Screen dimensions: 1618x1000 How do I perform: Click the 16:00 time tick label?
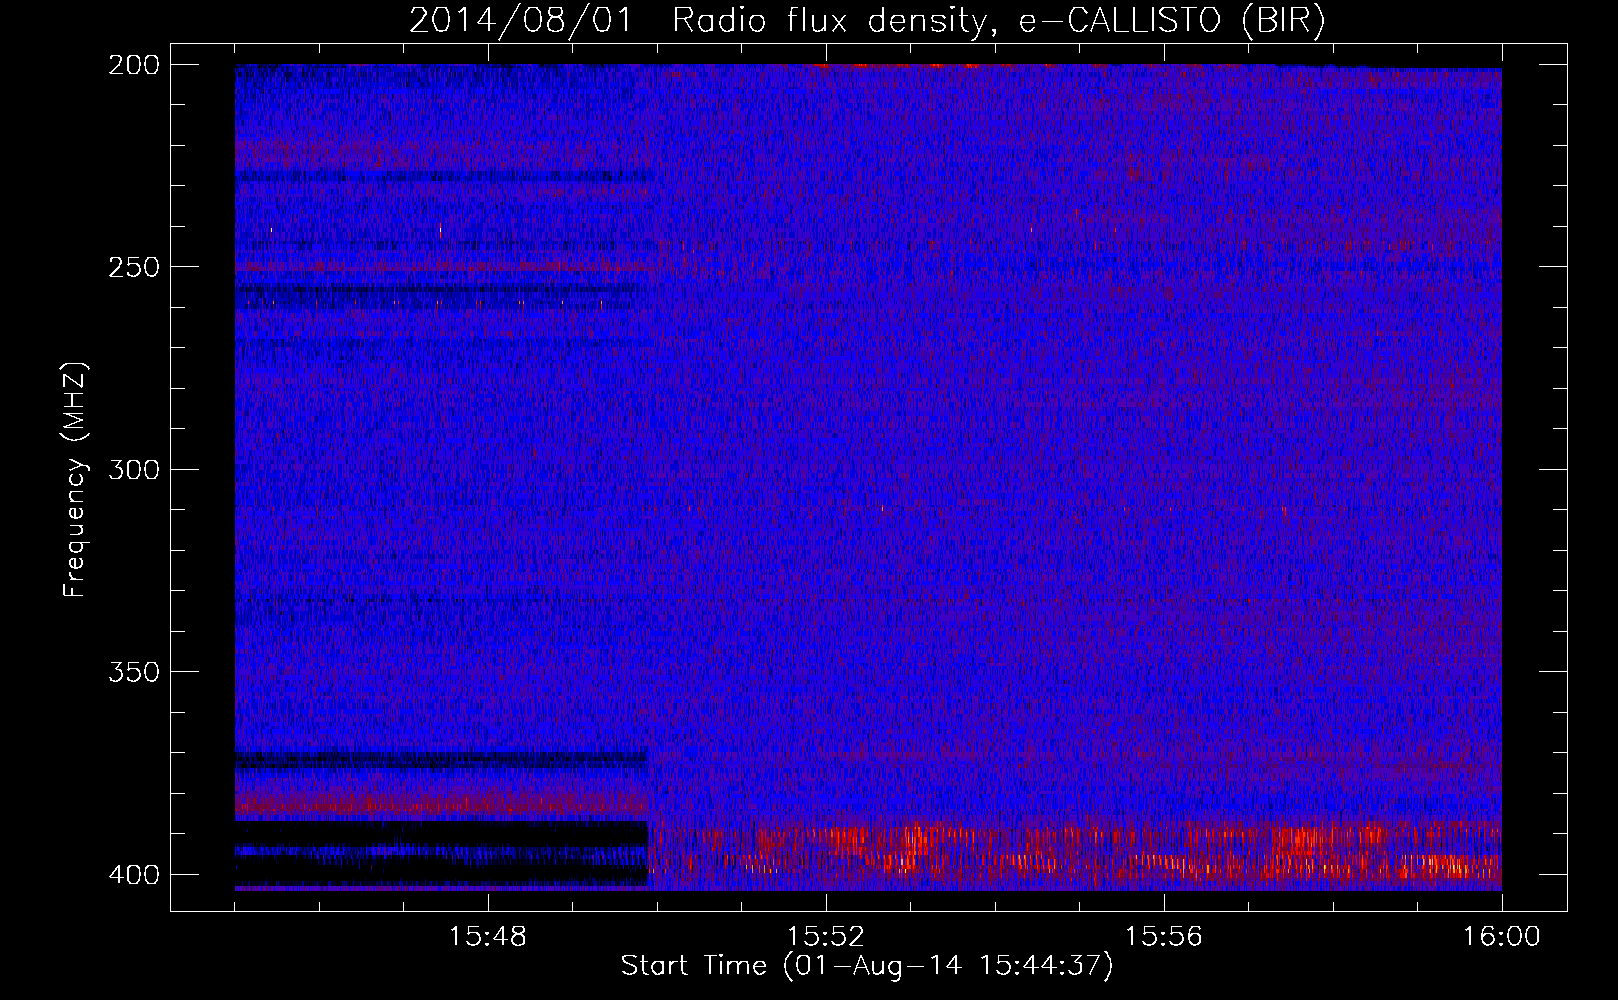[1502, 937]
